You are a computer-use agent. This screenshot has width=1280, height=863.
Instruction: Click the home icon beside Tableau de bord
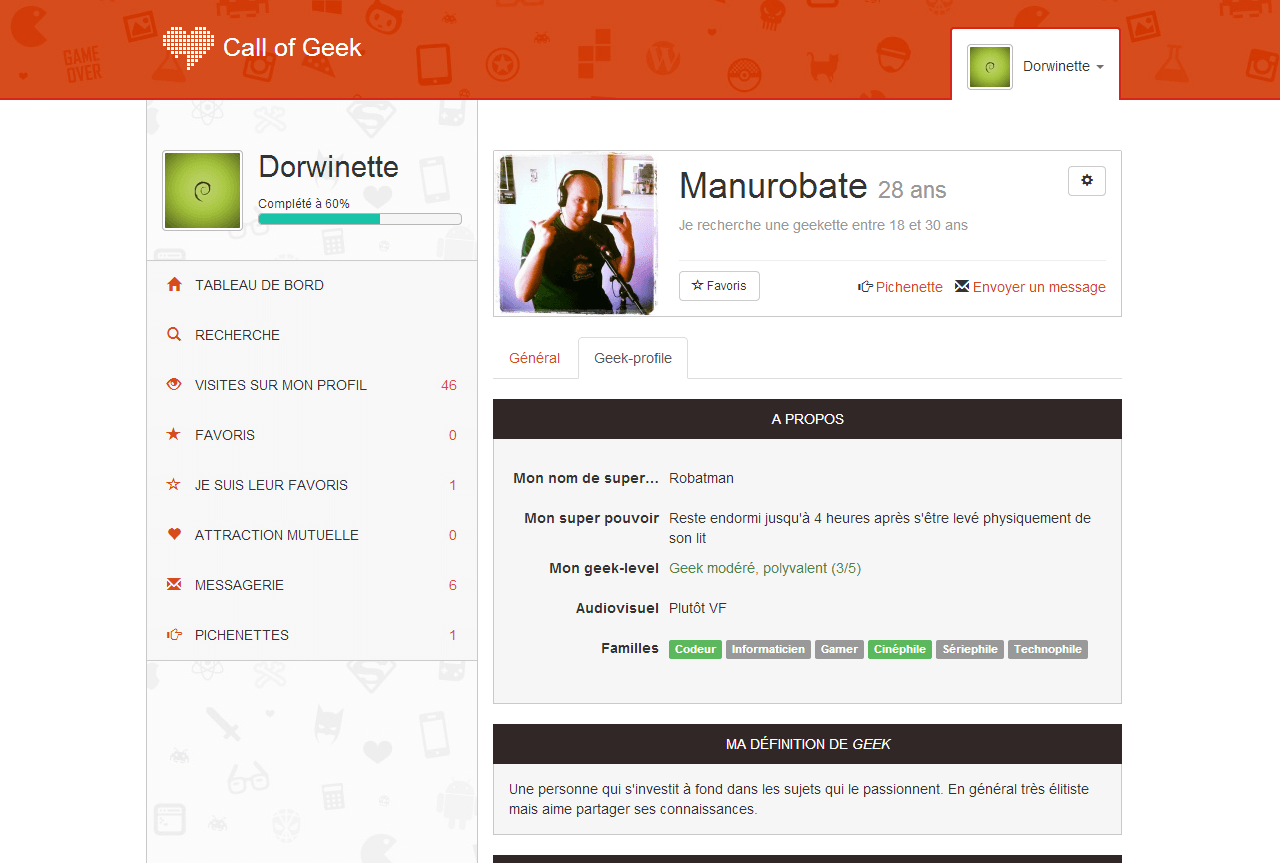click(174, 285)
